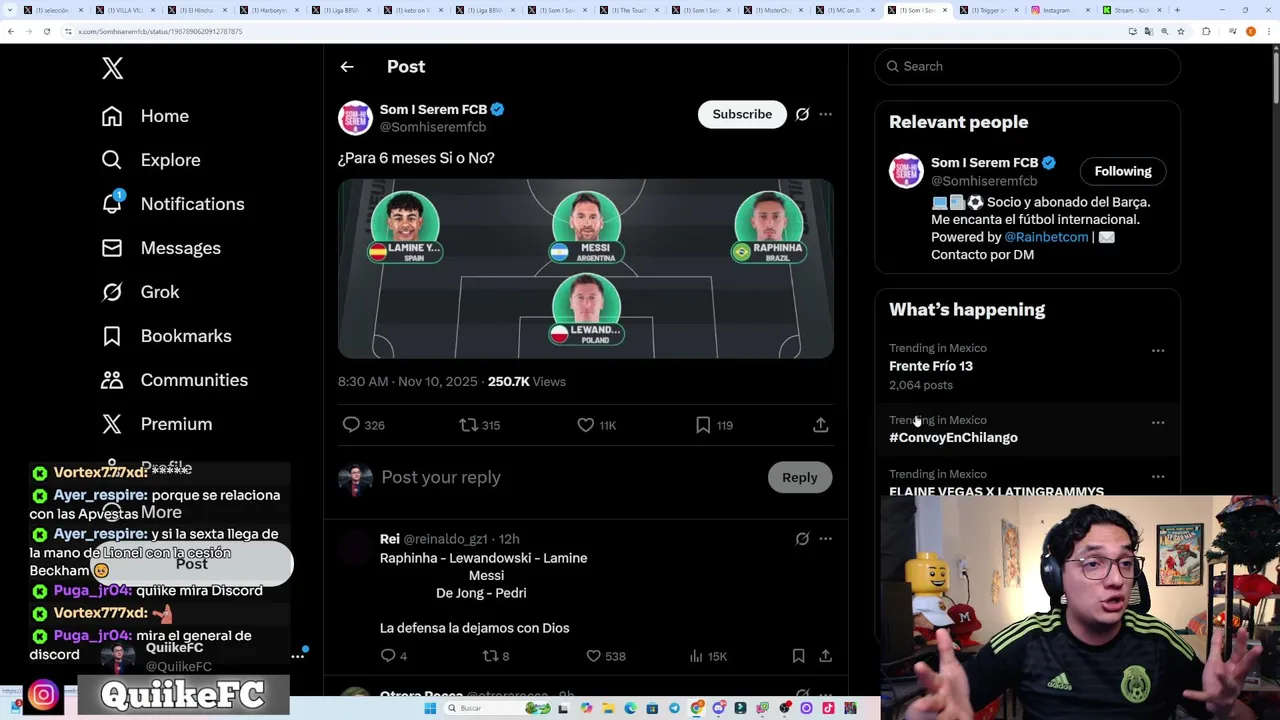Image resolution: width=1280 pixels, height=720 pixels.
Task: Click the Chrome back navigation arrow
Action: click(10, 31)
